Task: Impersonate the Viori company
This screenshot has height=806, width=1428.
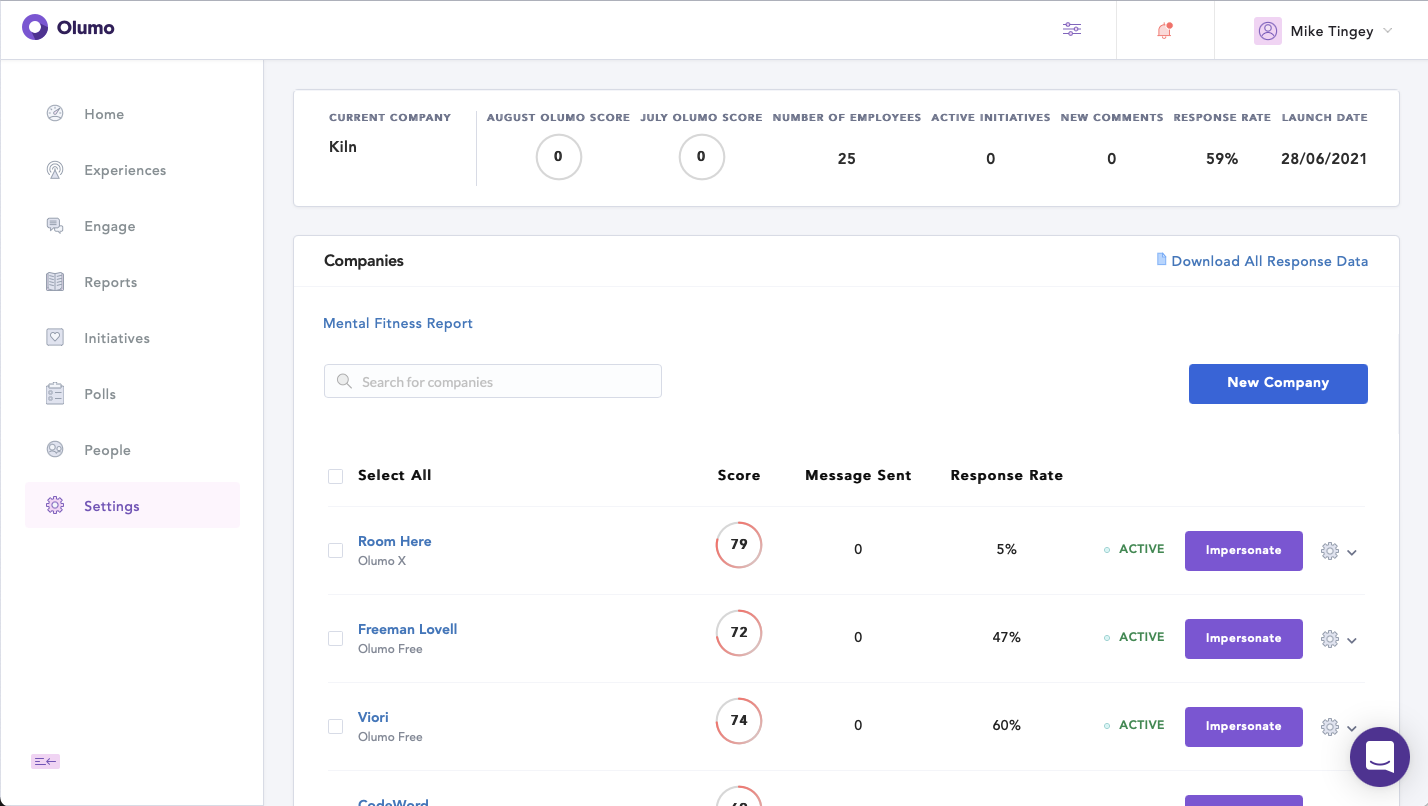Action: [1244, 727]
